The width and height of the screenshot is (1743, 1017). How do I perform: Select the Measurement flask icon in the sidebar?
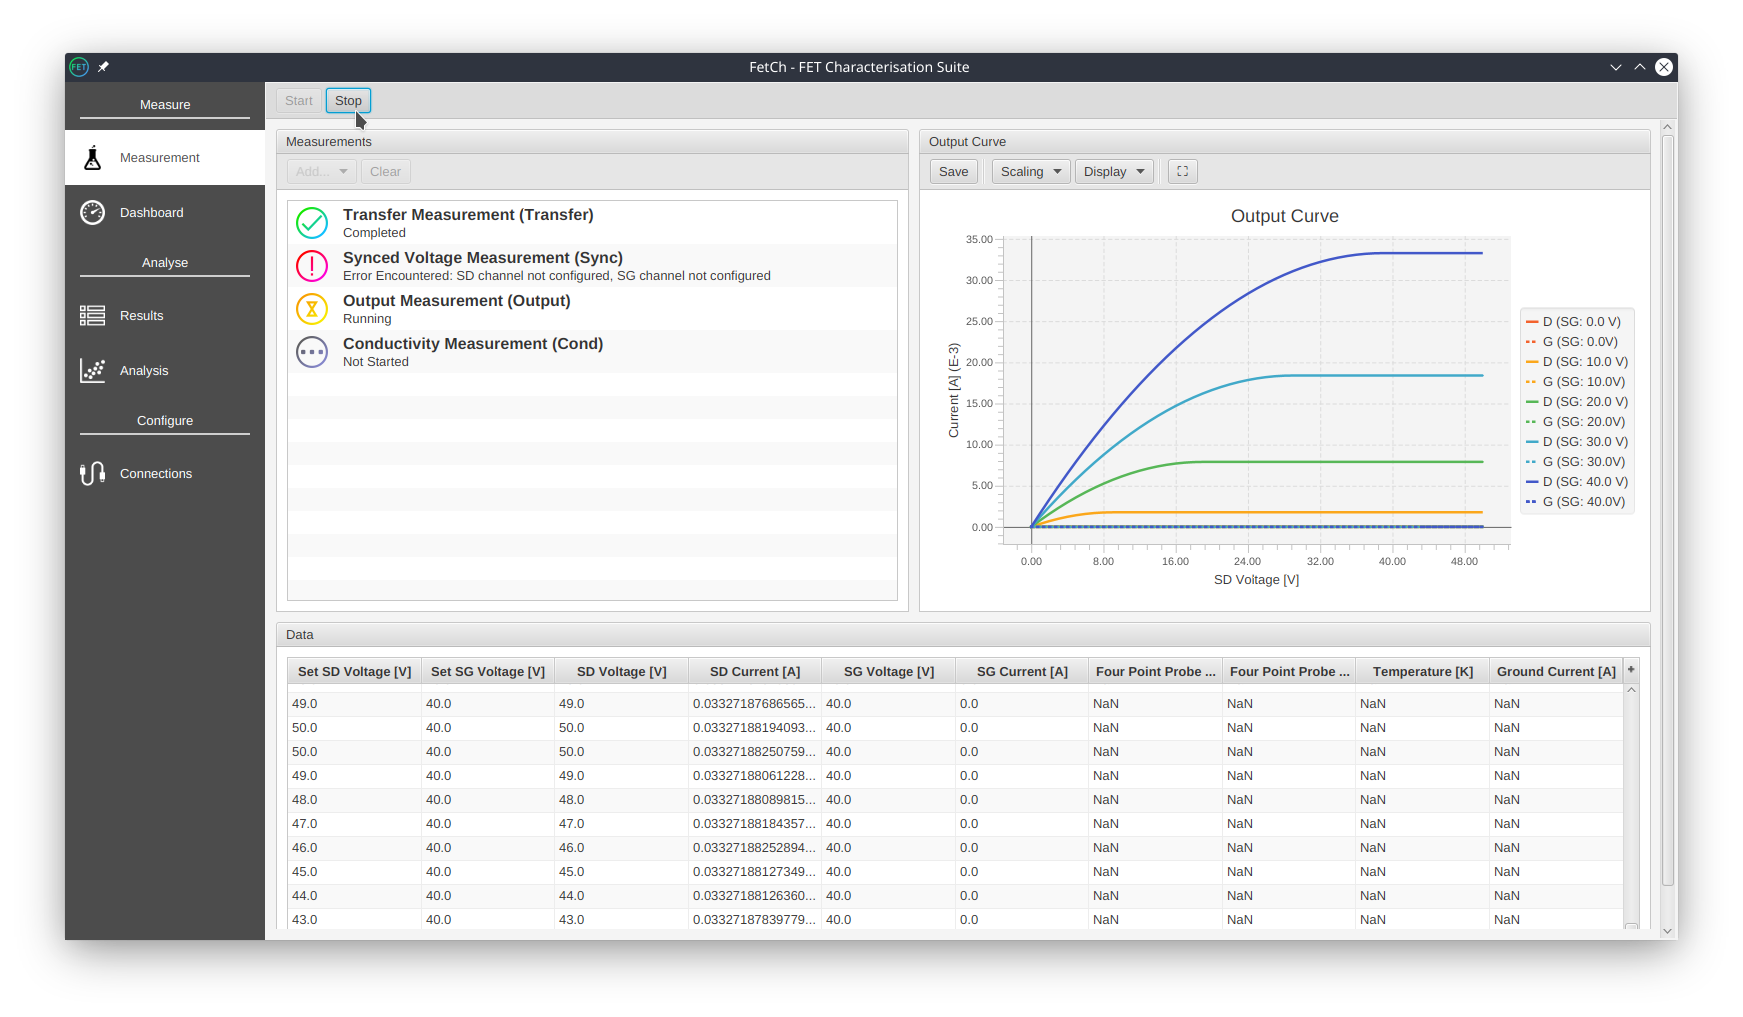click(93, 158)
